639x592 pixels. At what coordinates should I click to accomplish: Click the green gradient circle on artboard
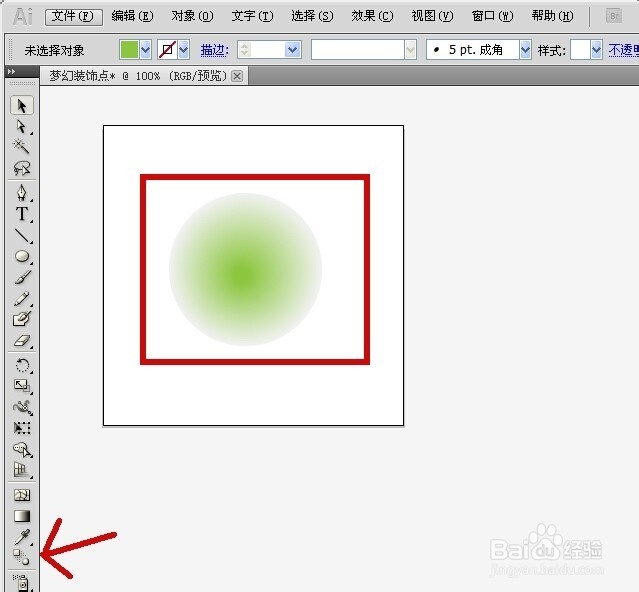pos(245,269)
